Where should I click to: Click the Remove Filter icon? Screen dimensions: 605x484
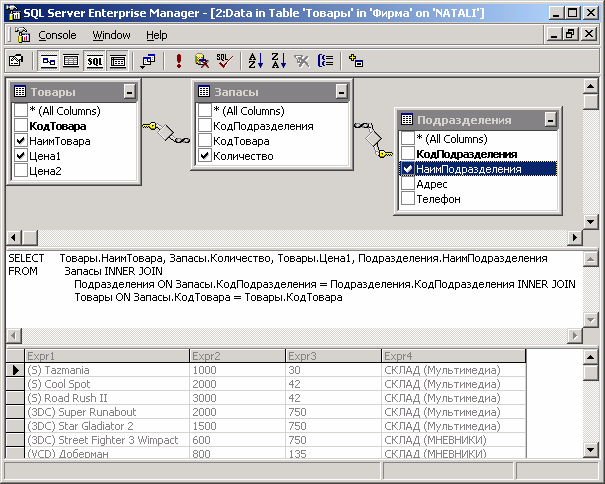coord(302,61)
